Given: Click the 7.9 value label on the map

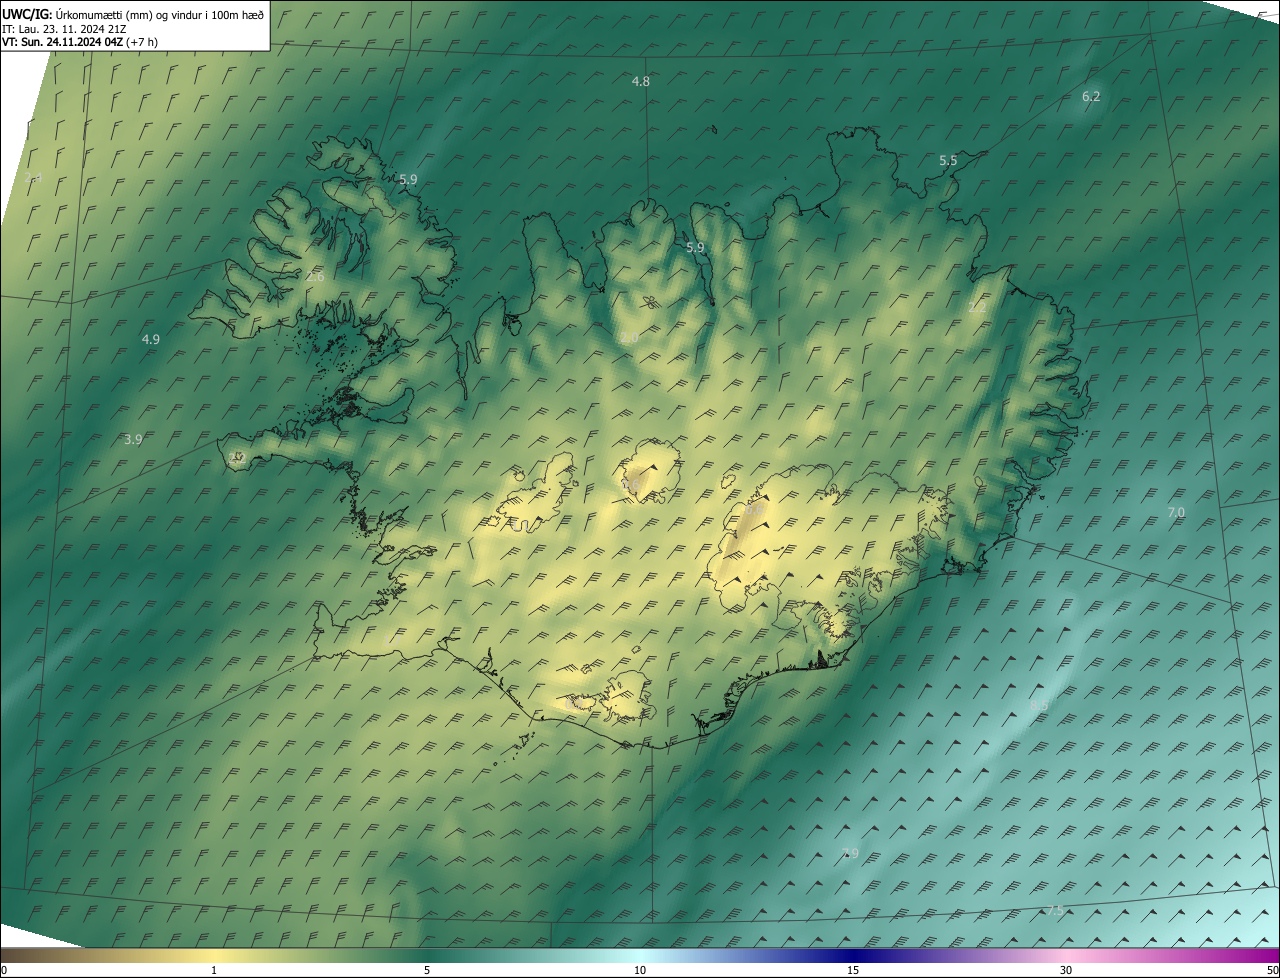Looking at the screenshot, I should [x=850, y=853].
